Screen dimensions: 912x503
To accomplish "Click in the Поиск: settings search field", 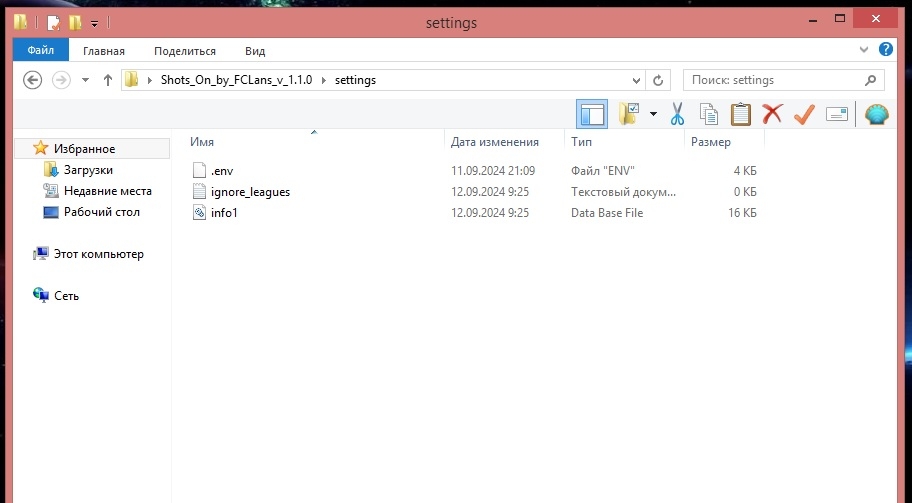I will click(x=775, y=80).
